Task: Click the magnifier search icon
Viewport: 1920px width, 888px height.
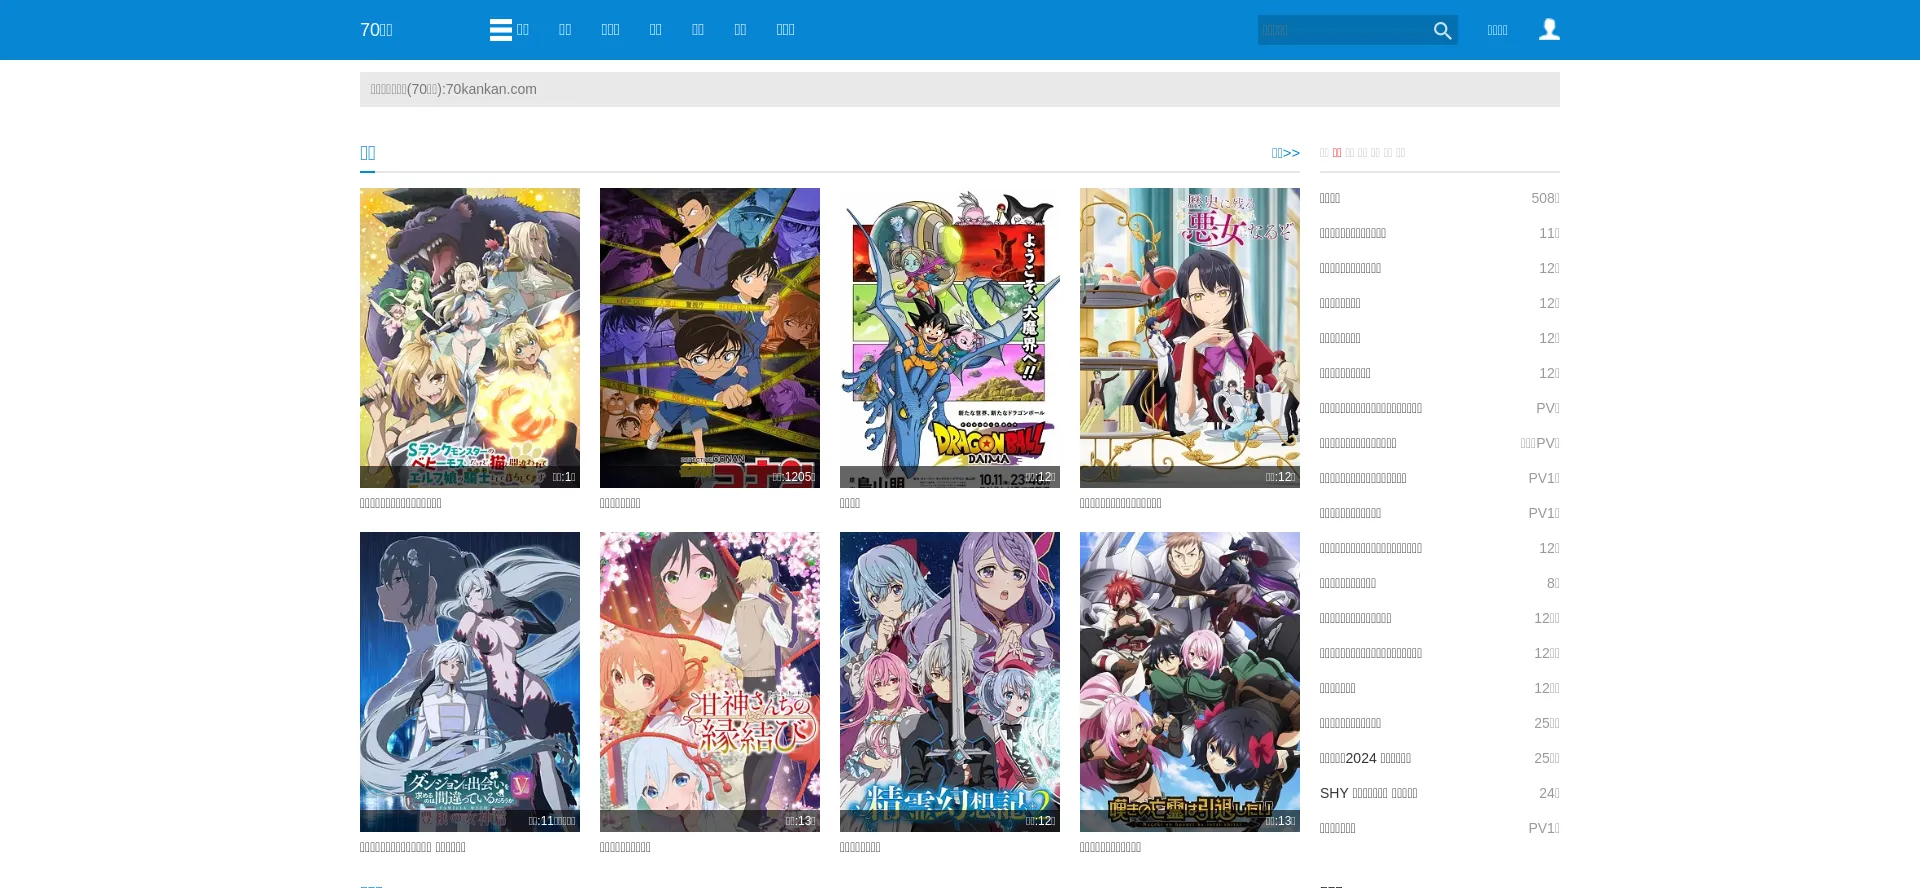Action: [1442, 31]
